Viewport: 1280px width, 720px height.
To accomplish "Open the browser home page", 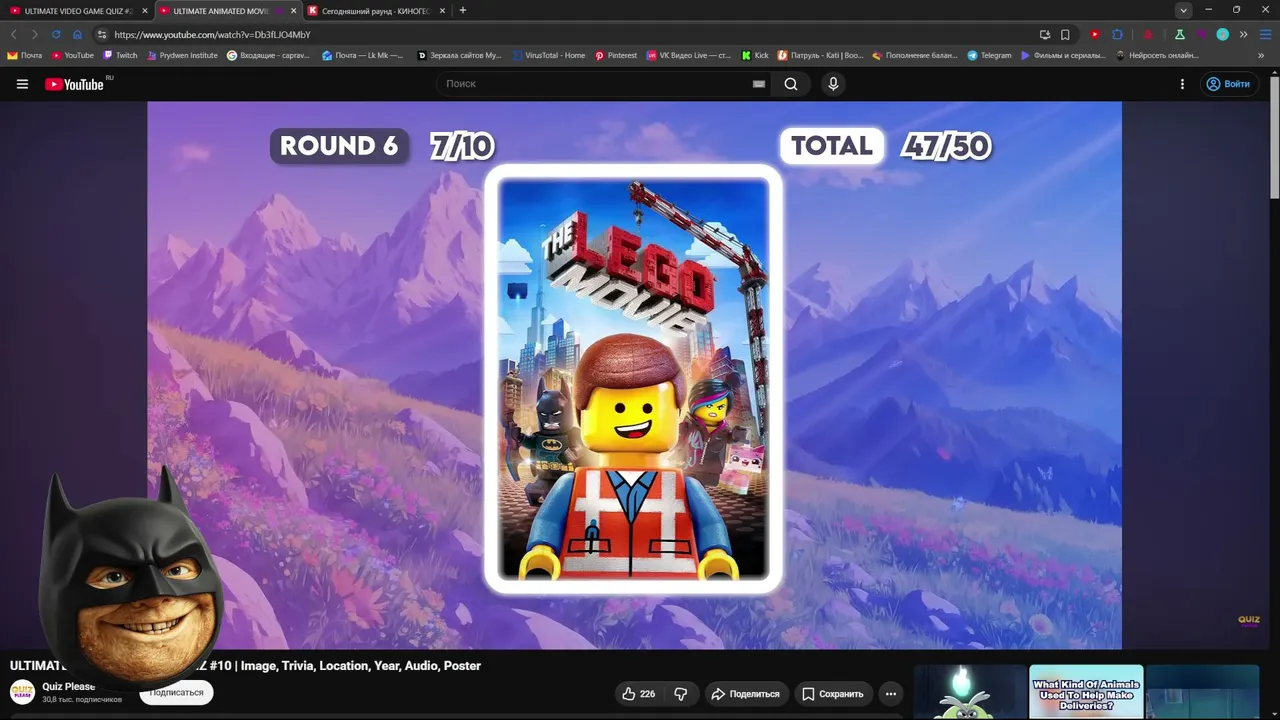I will point(77,34).
